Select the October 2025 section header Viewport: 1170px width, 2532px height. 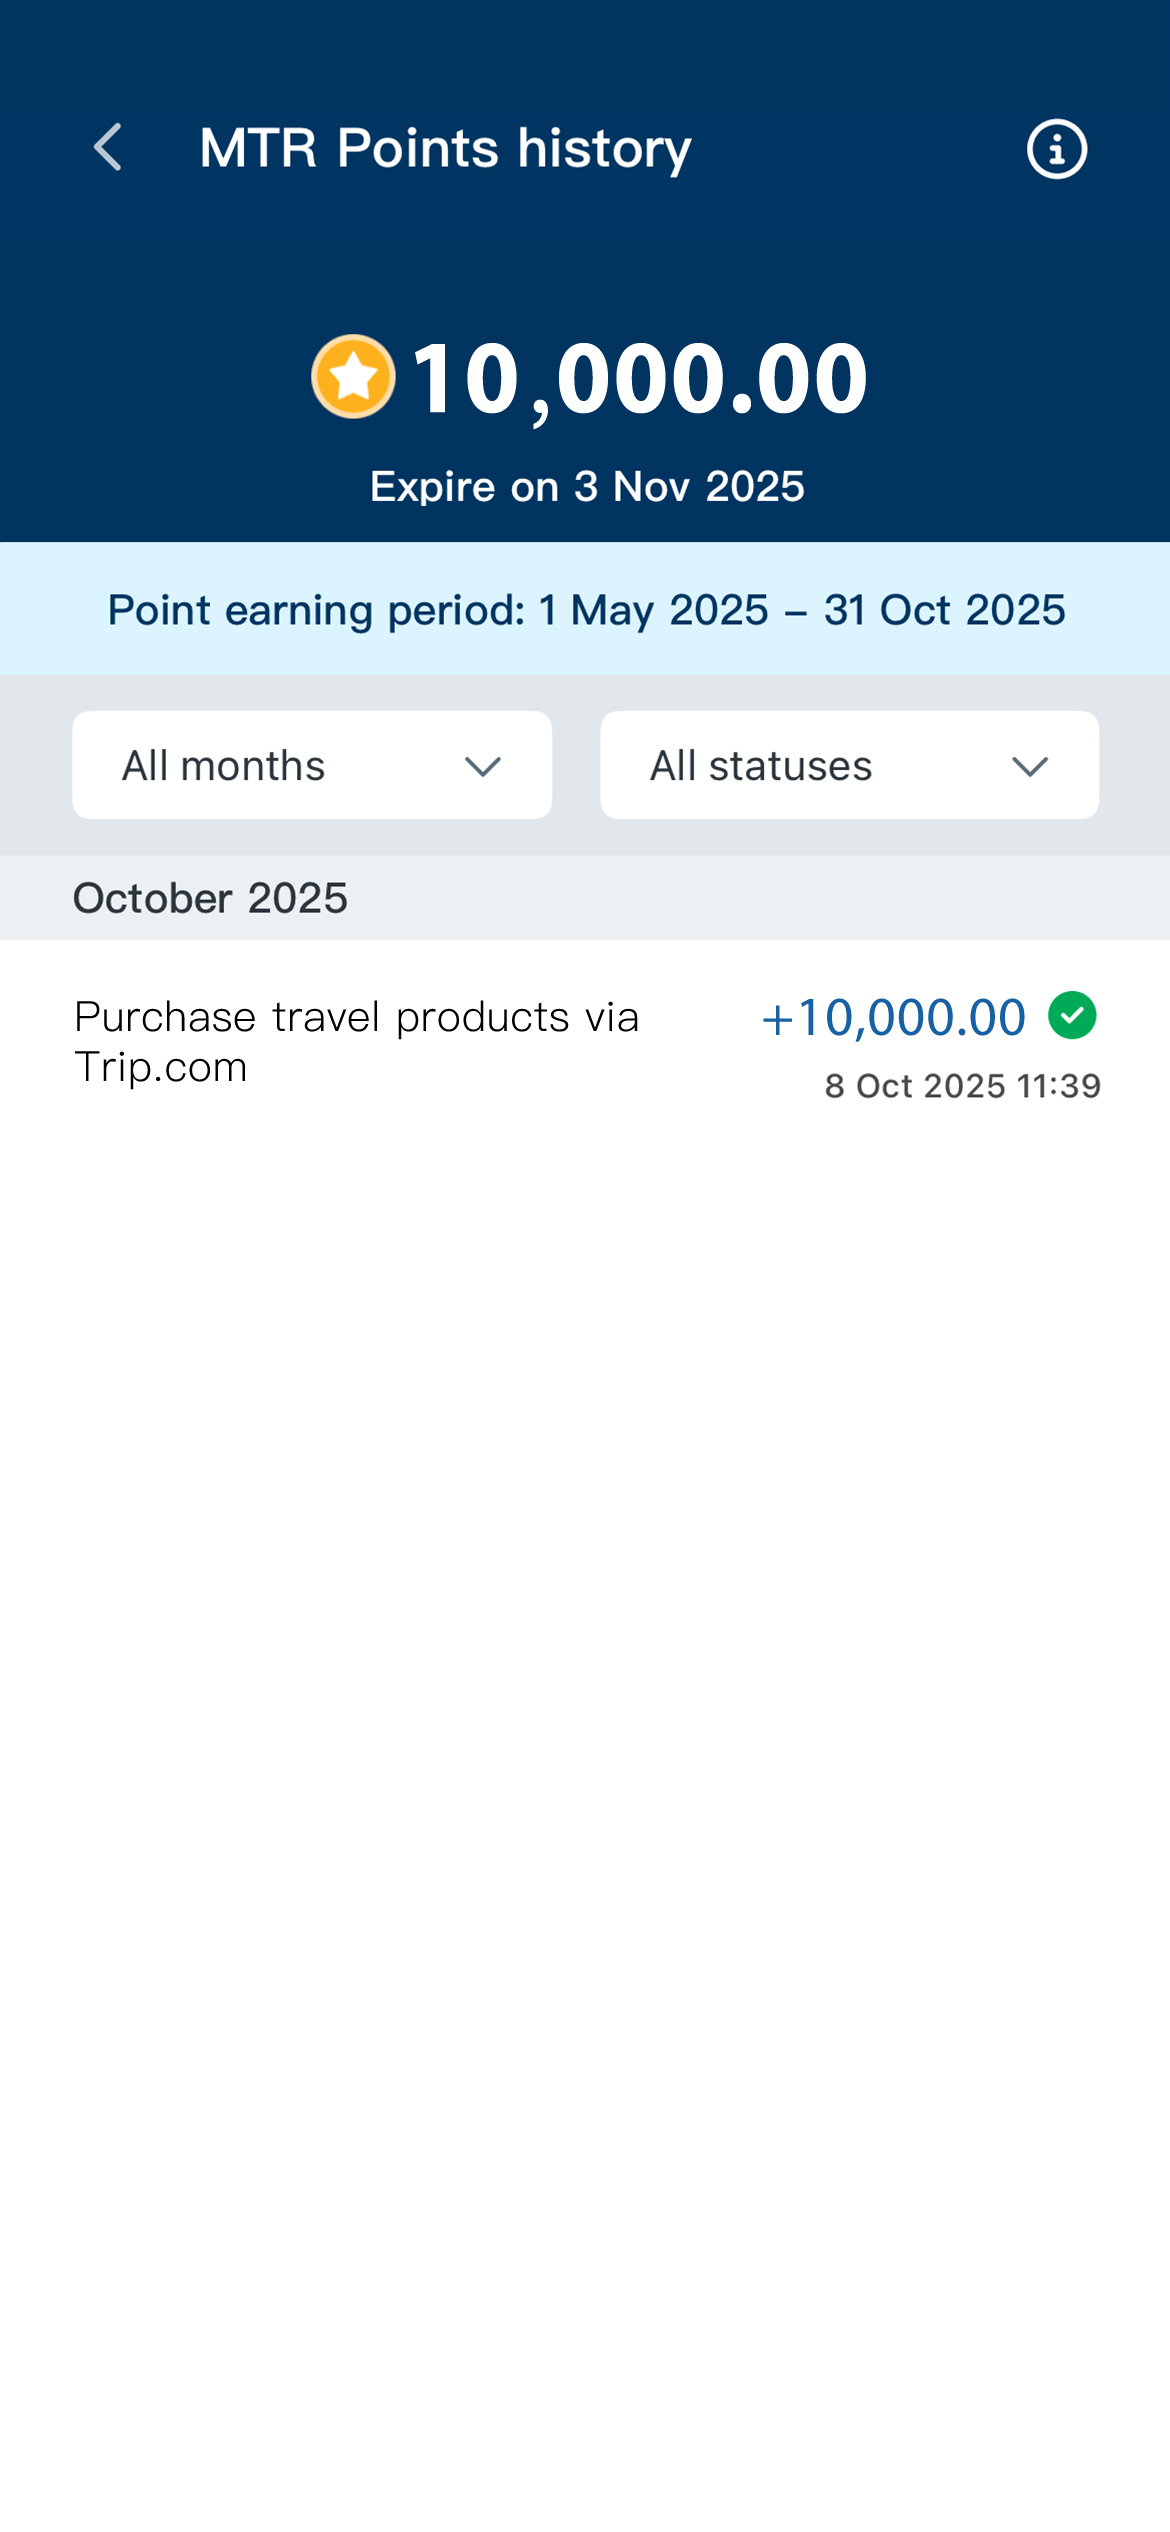[x=210, y=897]
